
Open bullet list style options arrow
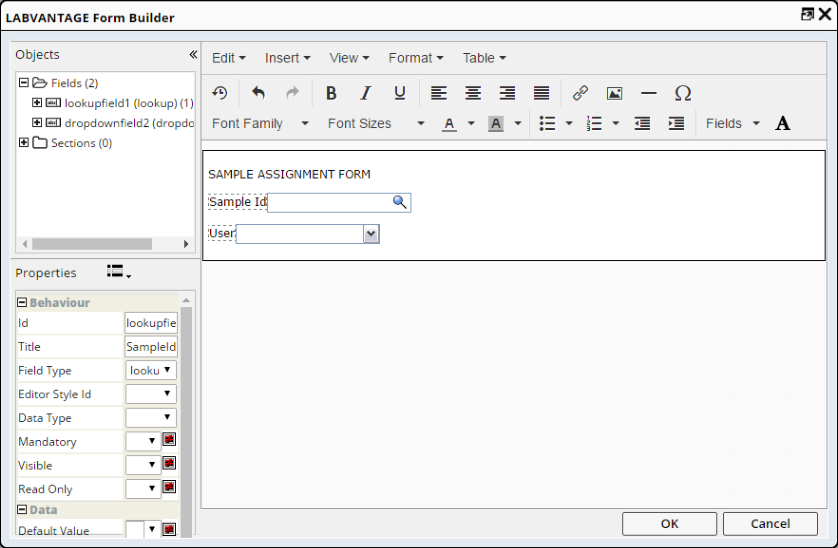[x=569, y=124]
